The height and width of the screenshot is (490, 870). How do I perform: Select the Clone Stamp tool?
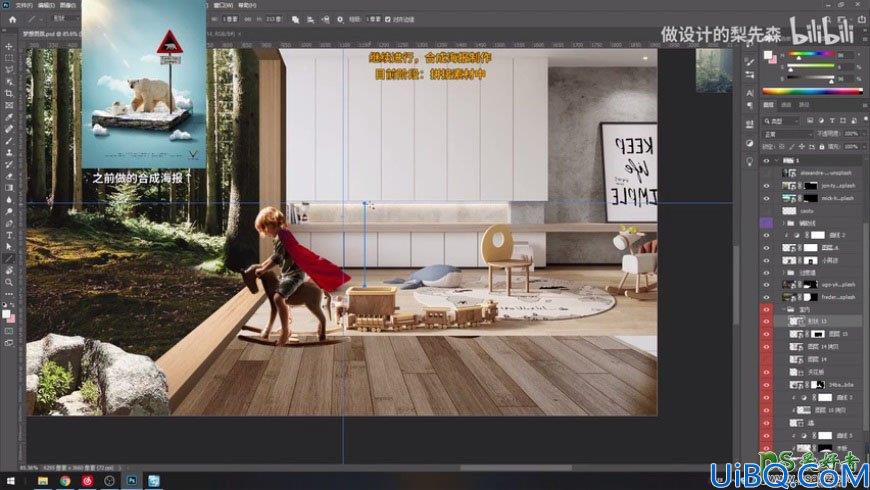pyautogui.click(x=9, y=152)
